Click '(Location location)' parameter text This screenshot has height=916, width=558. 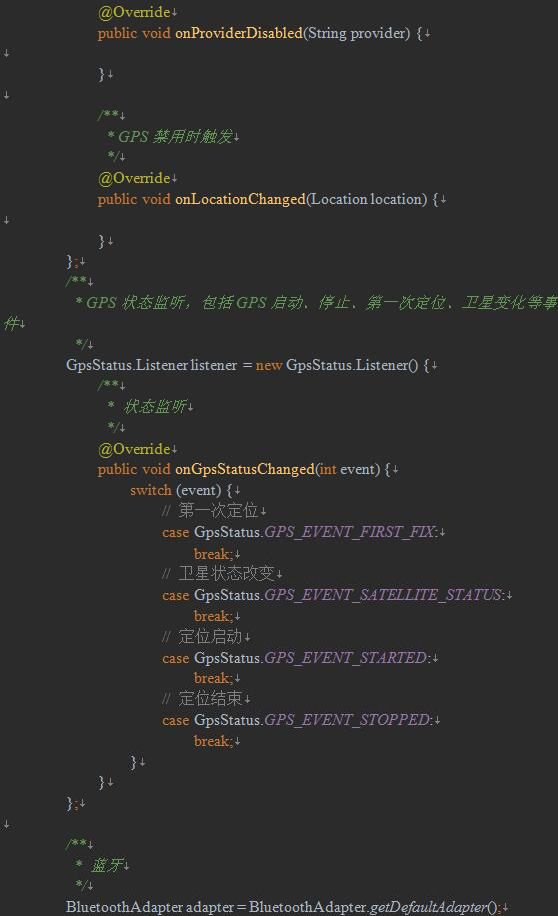click(x=366, y=199)
